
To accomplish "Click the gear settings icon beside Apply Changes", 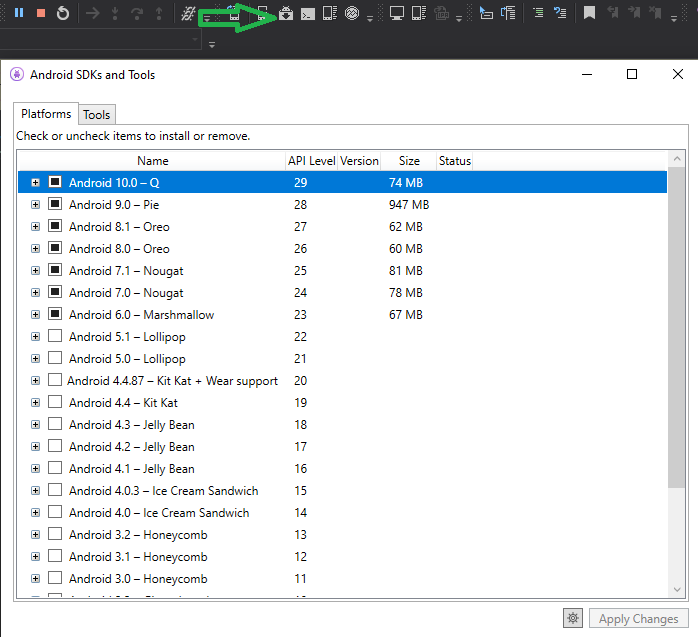I will pos(573,618).
